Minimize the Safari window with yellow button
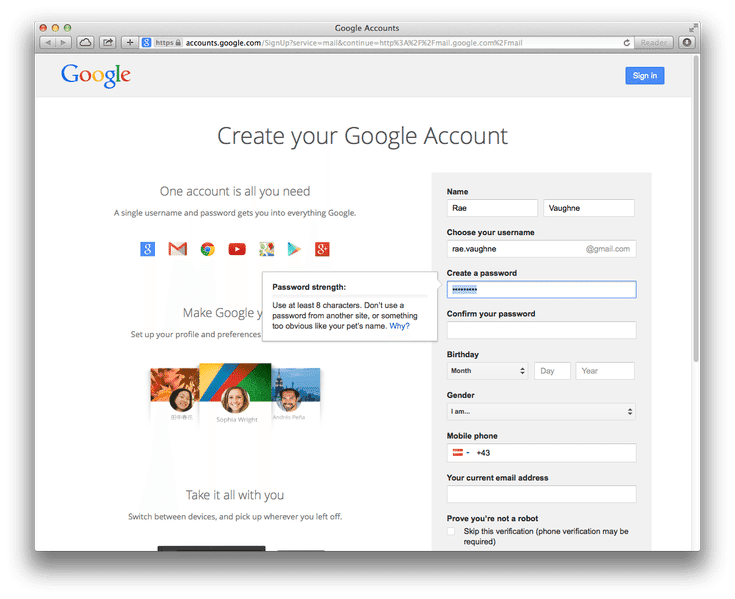Screen dimensions: 735x599 pyautogui.click(x=55, y=28)
